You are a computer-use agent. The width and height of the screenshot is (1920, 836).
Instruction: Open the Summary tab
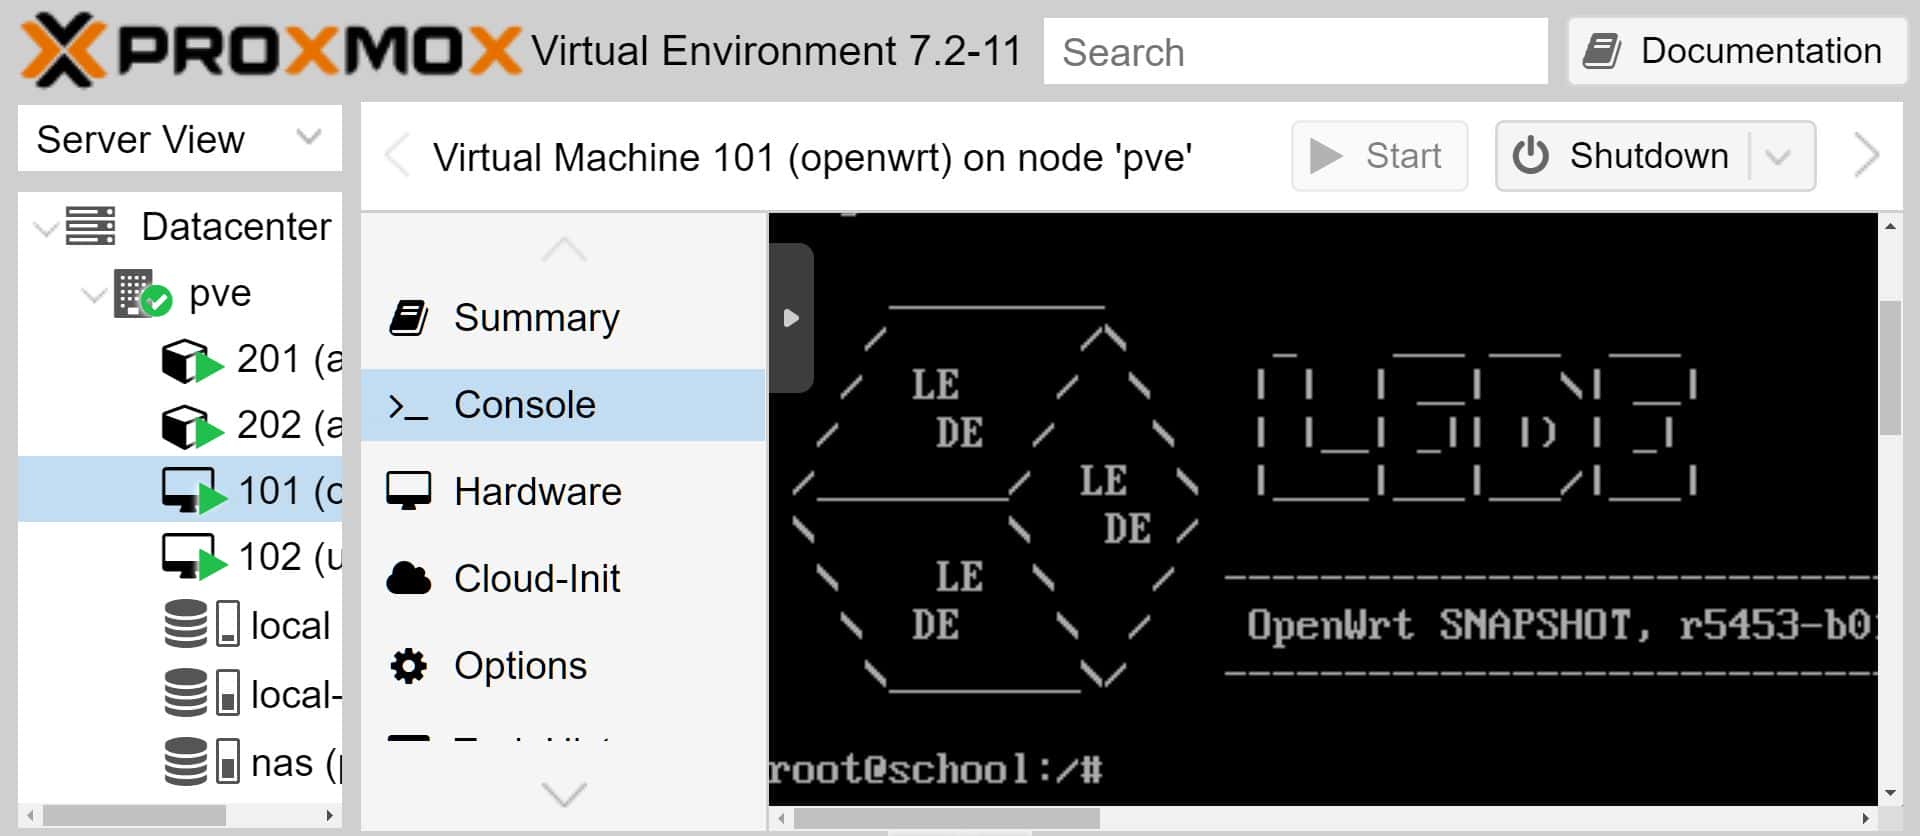(536, 318)
